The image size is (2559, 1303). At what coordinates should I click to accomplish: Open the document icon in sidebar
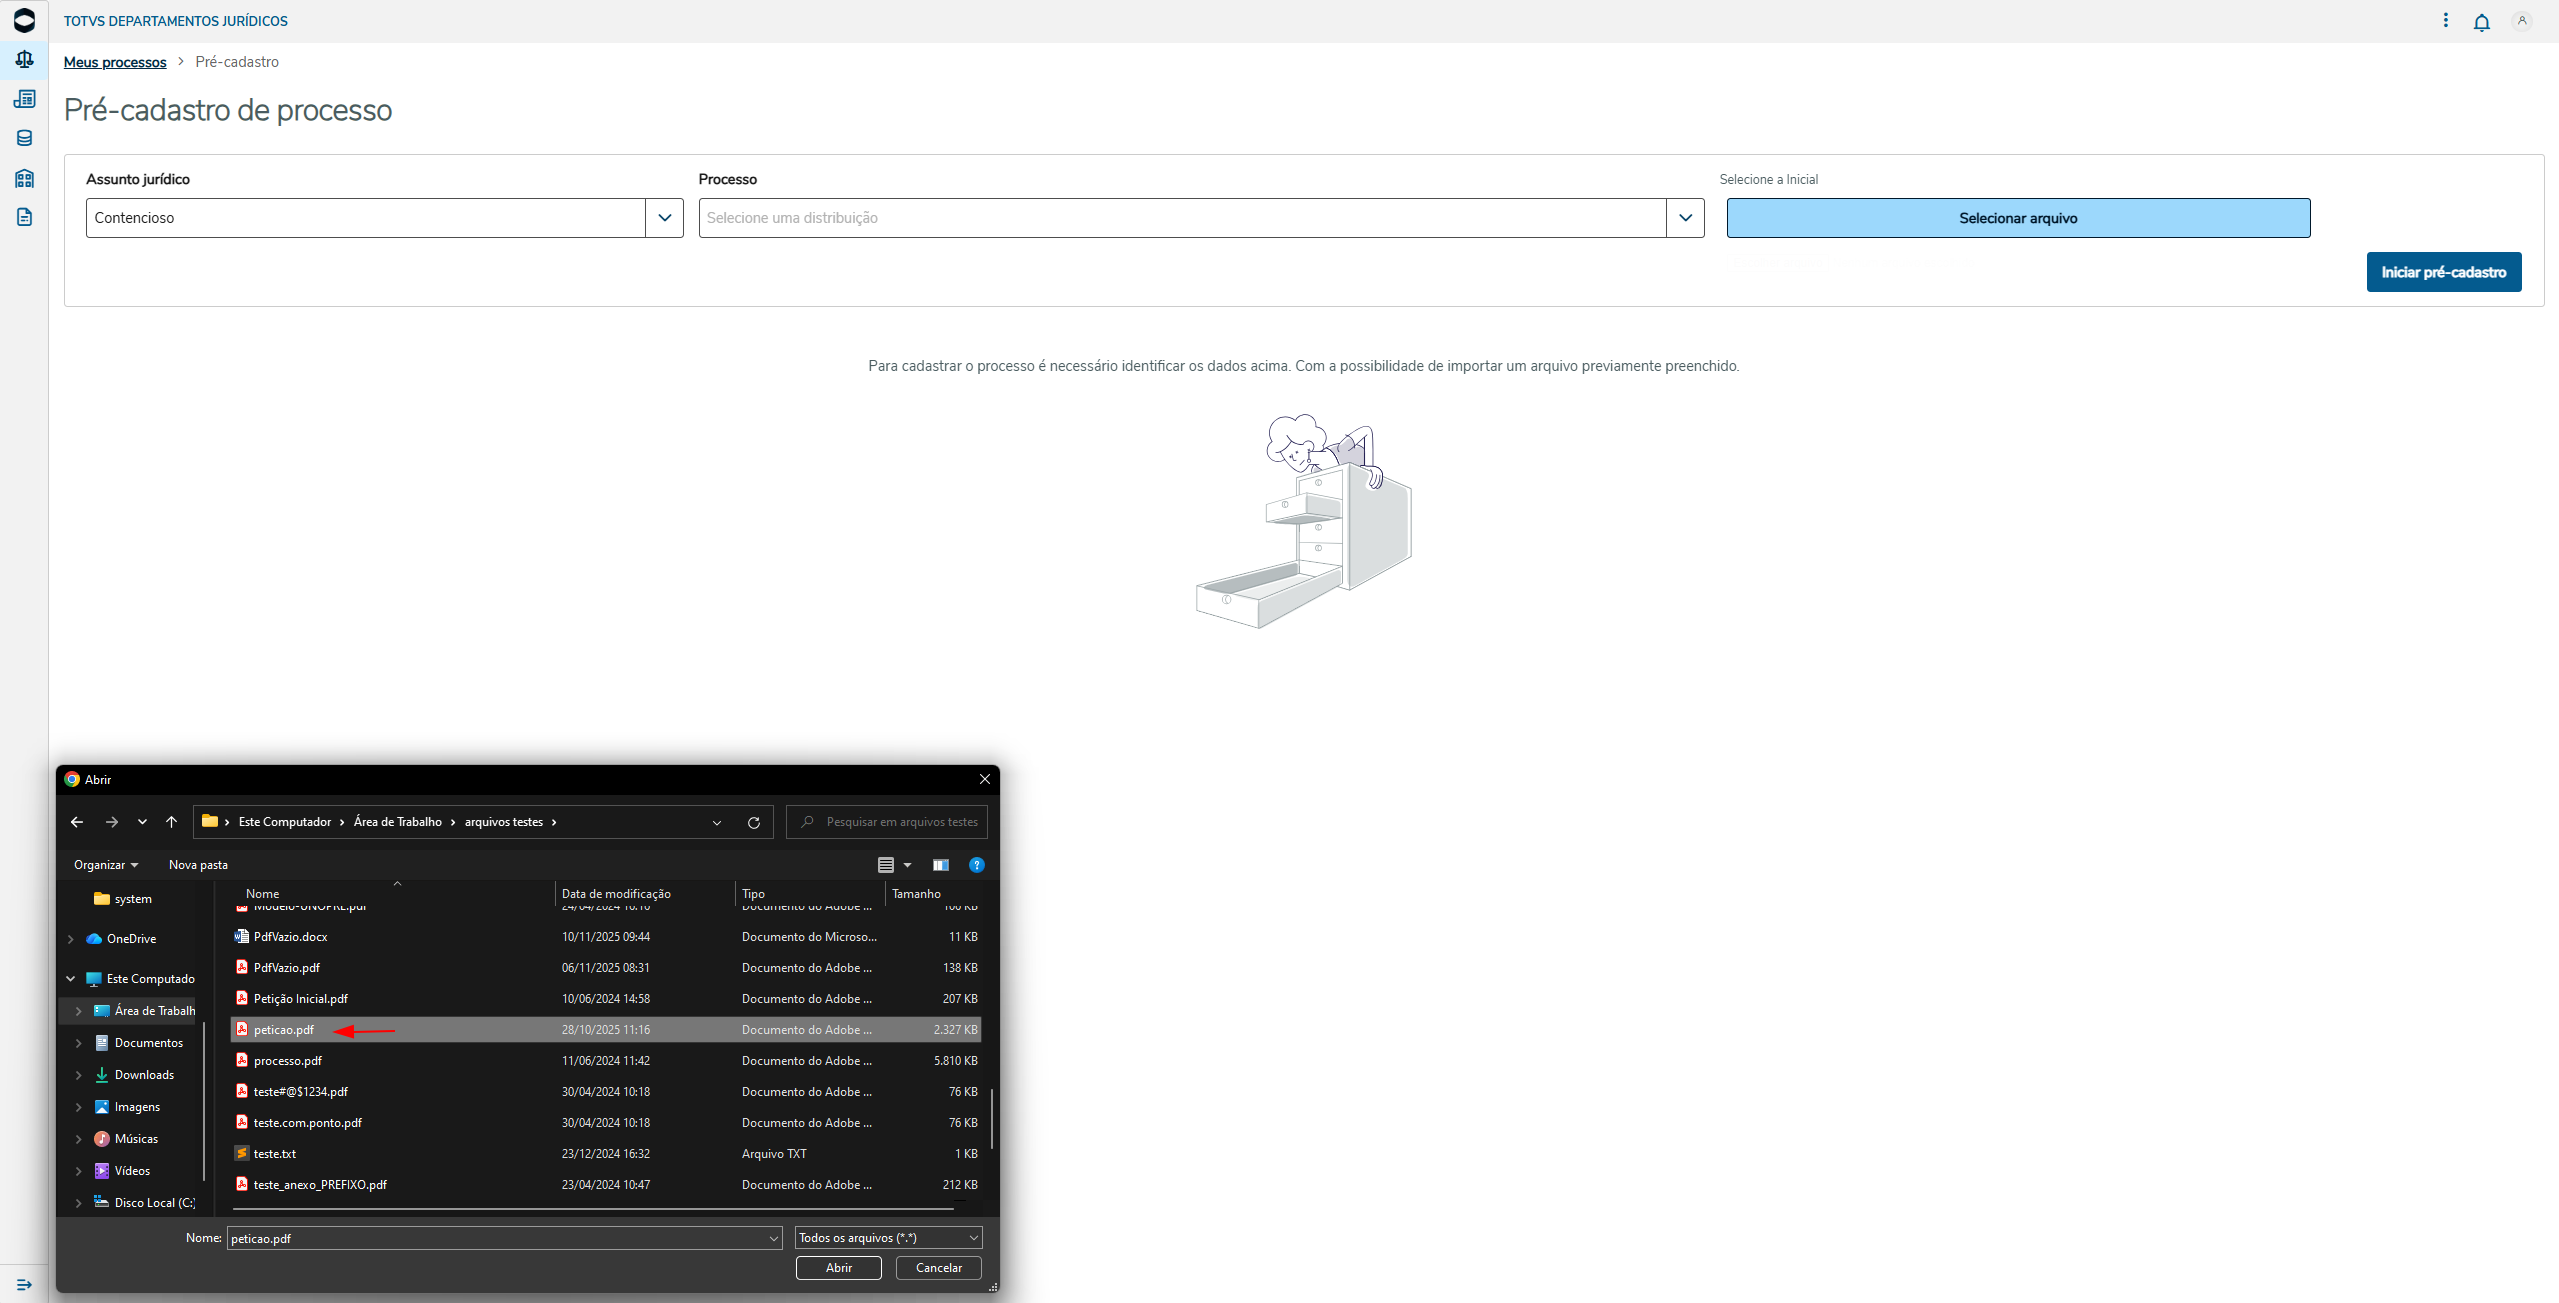pos(24,217)
